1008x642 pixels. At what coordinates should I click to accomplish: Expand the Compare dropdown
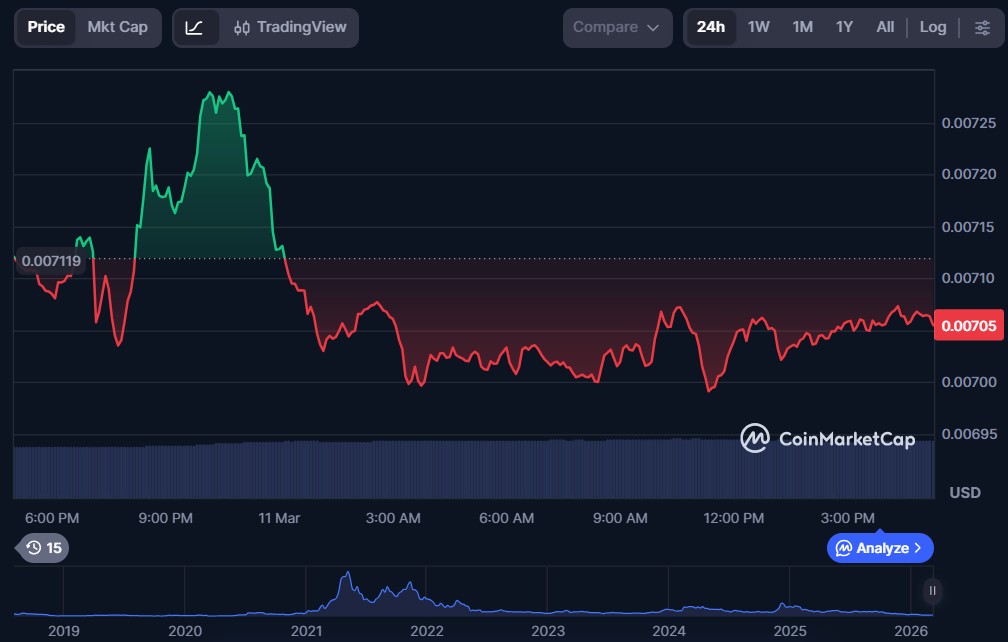coord(616,28)
